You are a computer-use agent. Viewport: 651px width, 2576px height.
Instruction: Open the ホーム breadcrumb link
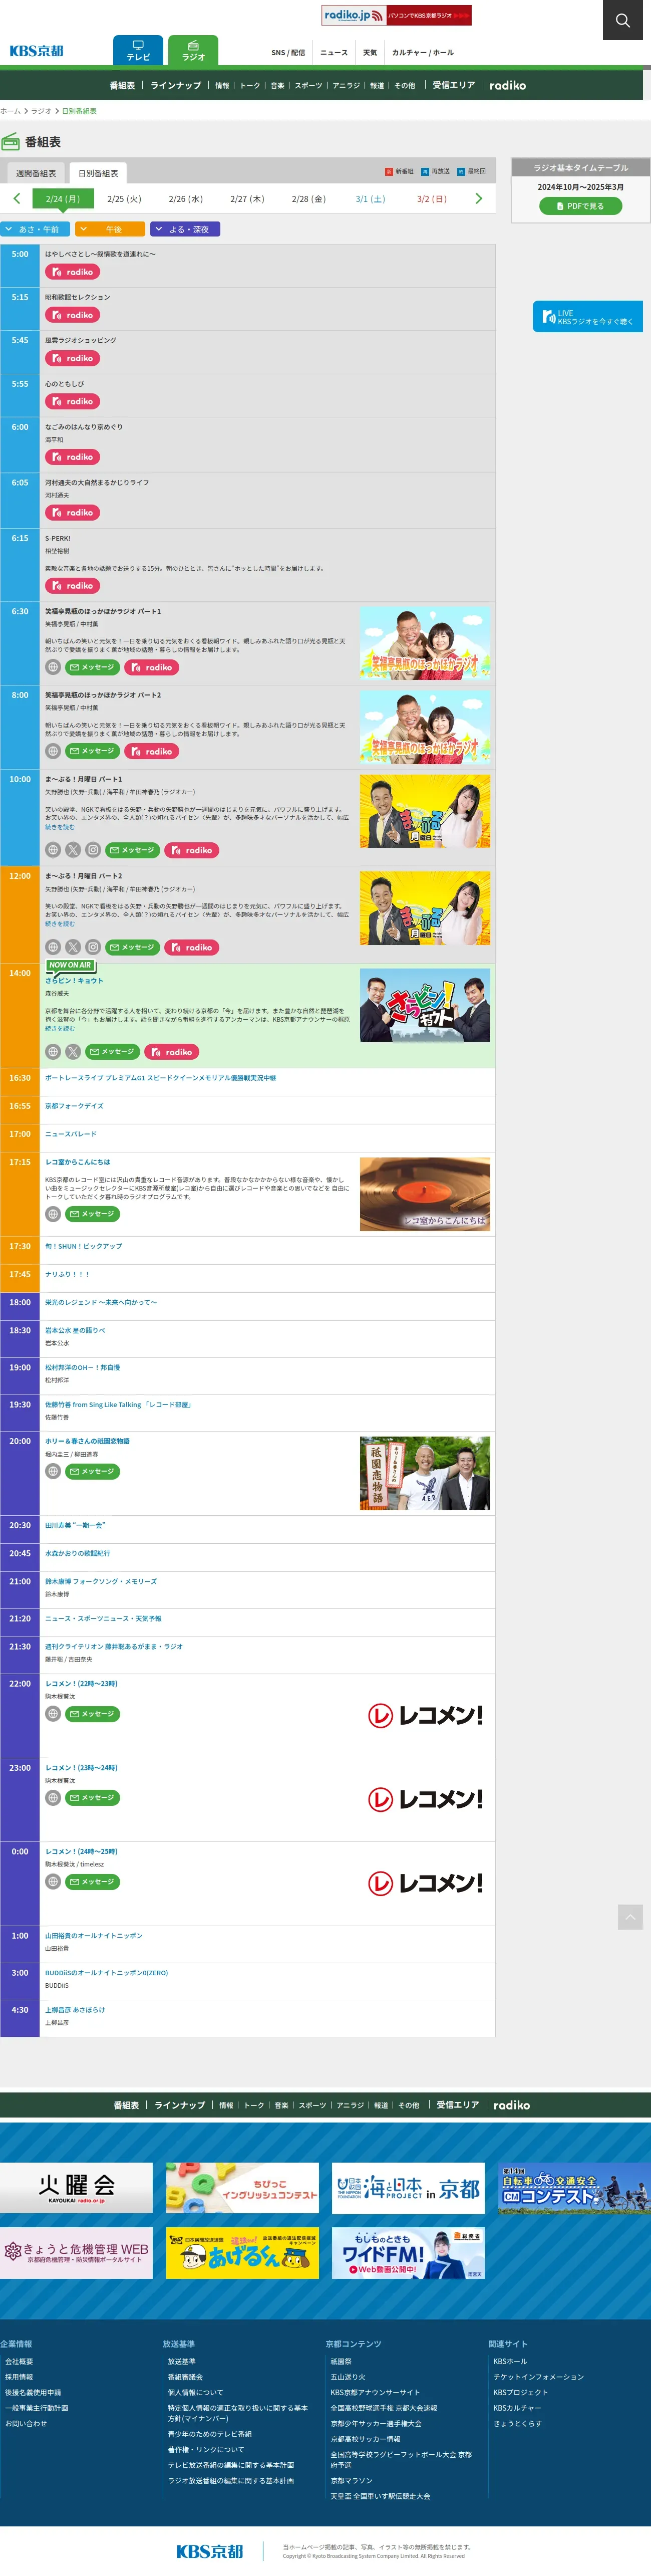point(10,111)
